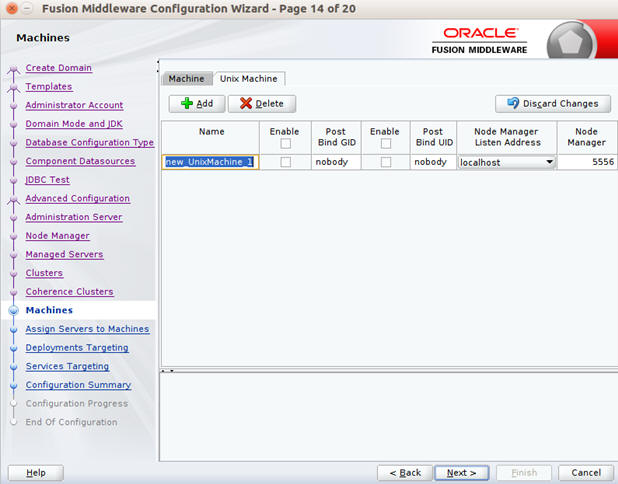Click the Oracle pentagon logo emblem
This screenshot has height=484, width=618.
(570, 42)
